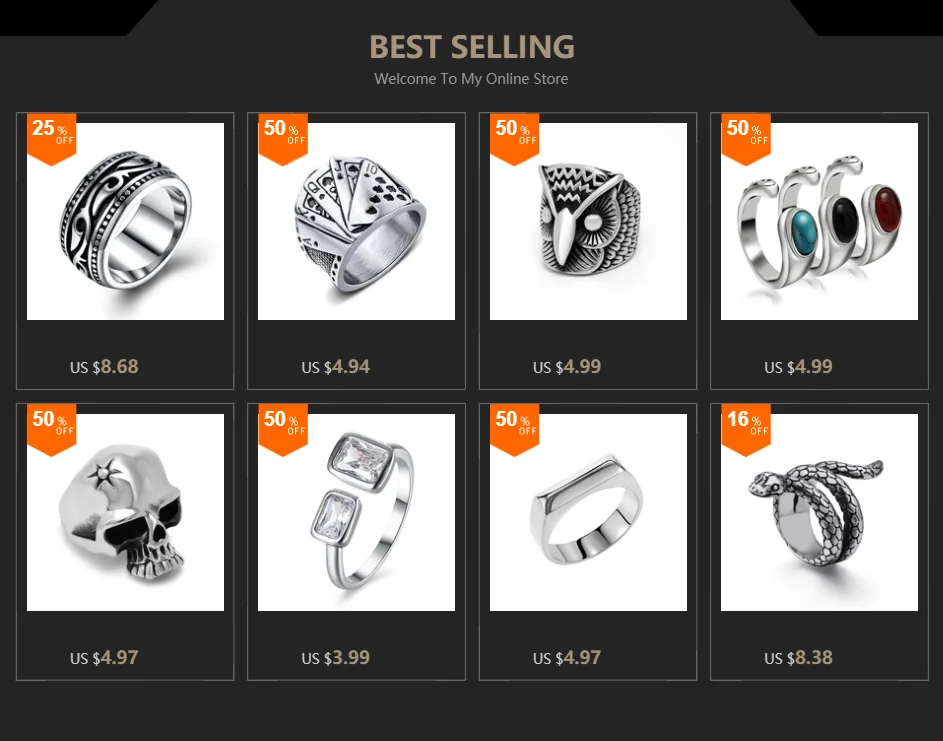Click the US $4.99 price under owl ring
This screenshot has height=741, width=943.
click(x=567, y=366)
